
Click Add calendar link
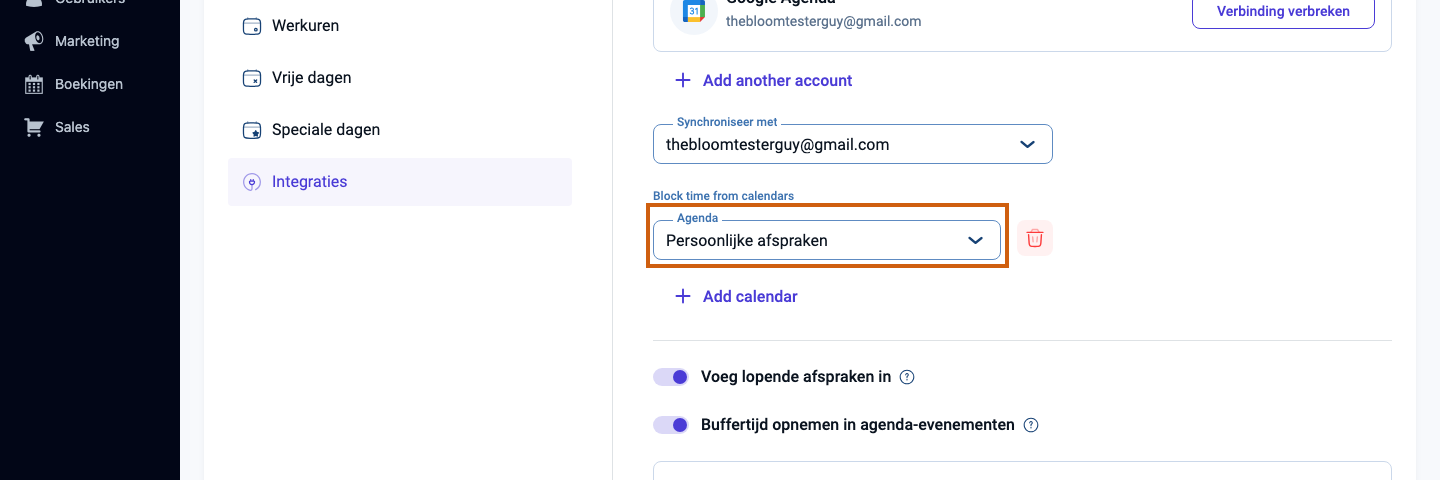coord(736,296)
